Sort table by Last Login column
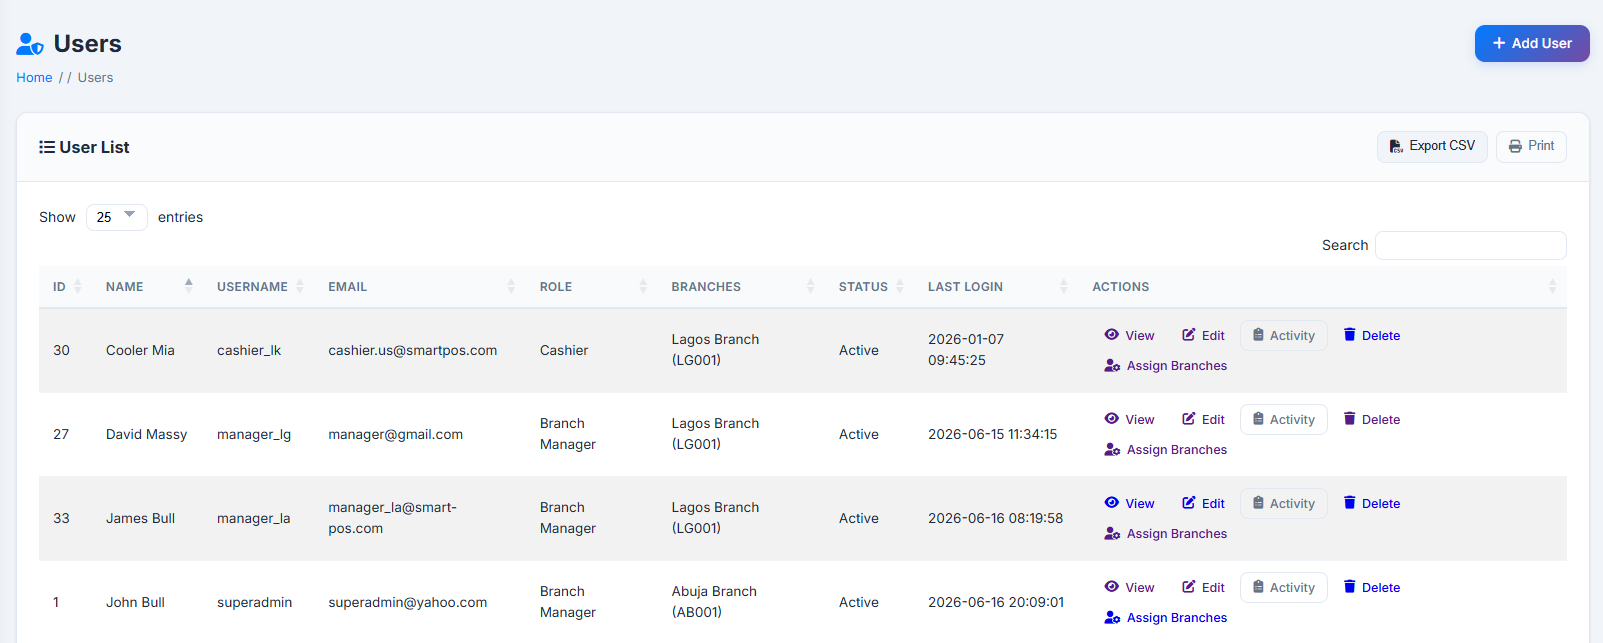This screenshot has height=643, width=1603. click(996, 287)
